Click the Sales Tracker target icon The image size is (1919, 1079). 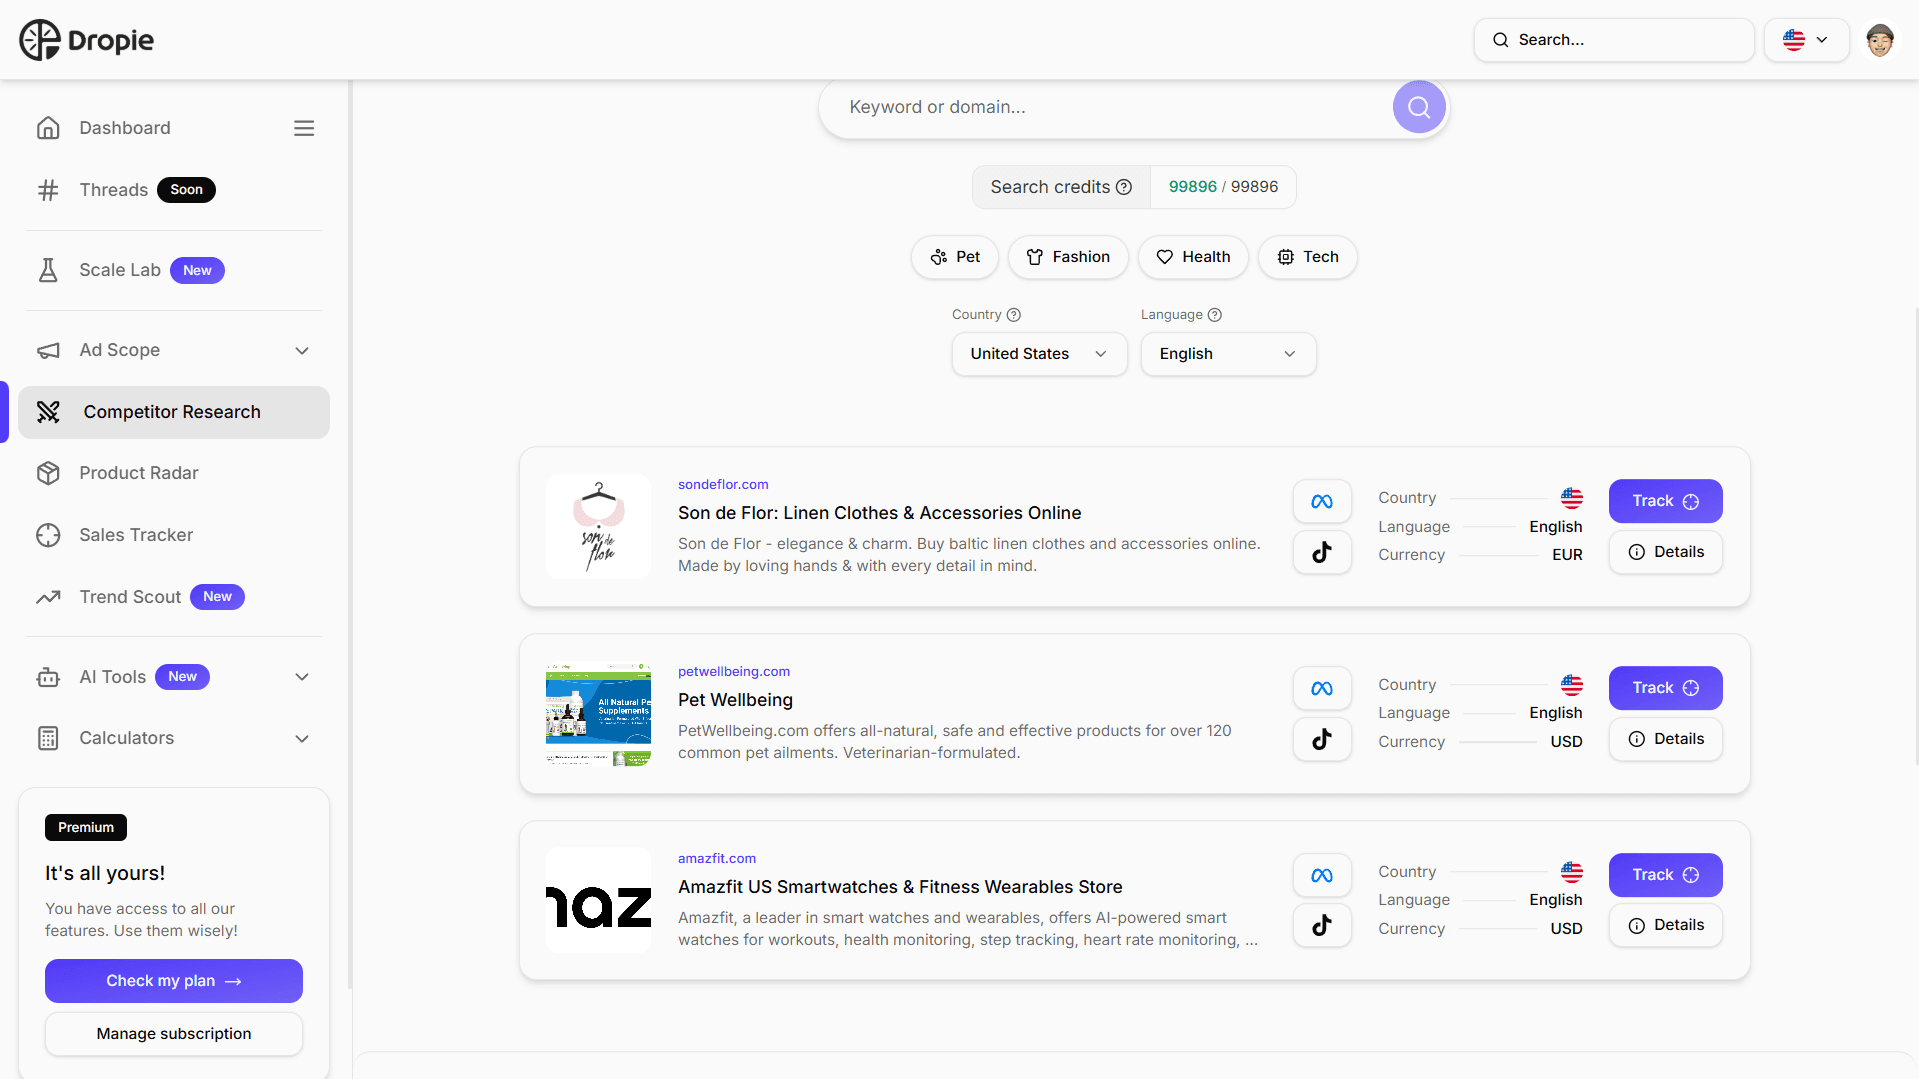pos(48,535)
